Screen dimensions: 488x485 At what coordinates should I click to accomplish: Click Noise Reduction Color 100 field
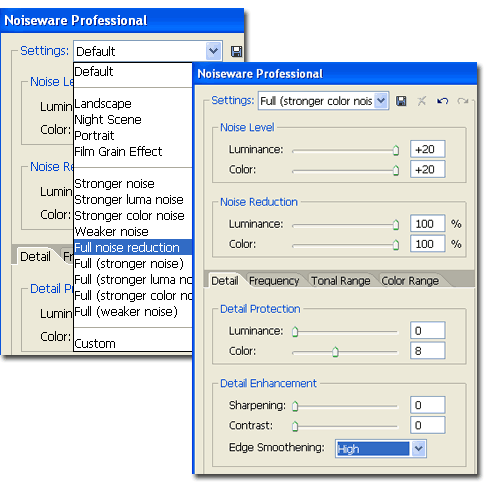tap(428, 244)
